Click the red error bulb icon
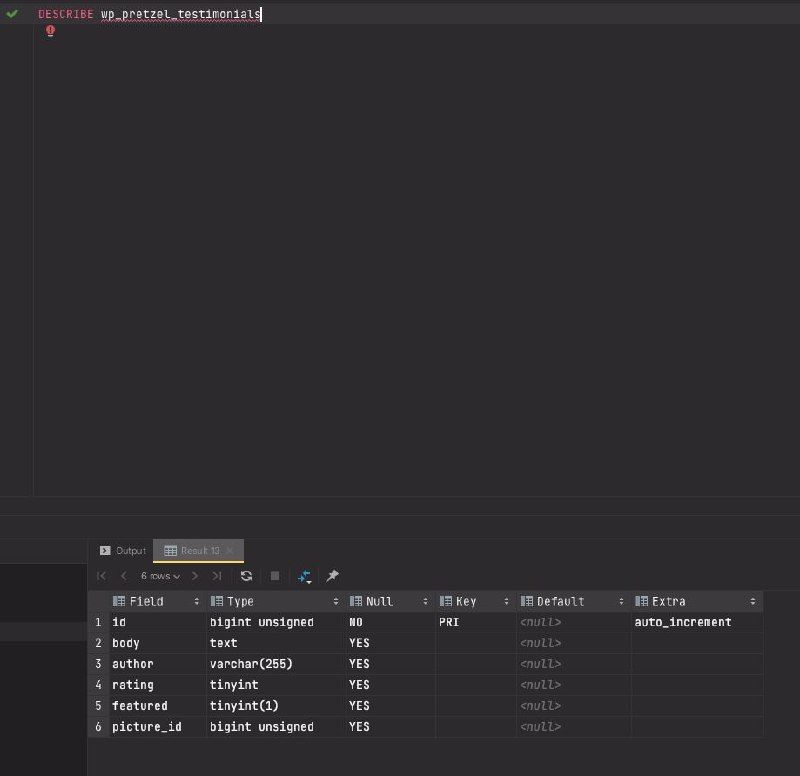This screenshot has height=776, width=800. [50, 31]
